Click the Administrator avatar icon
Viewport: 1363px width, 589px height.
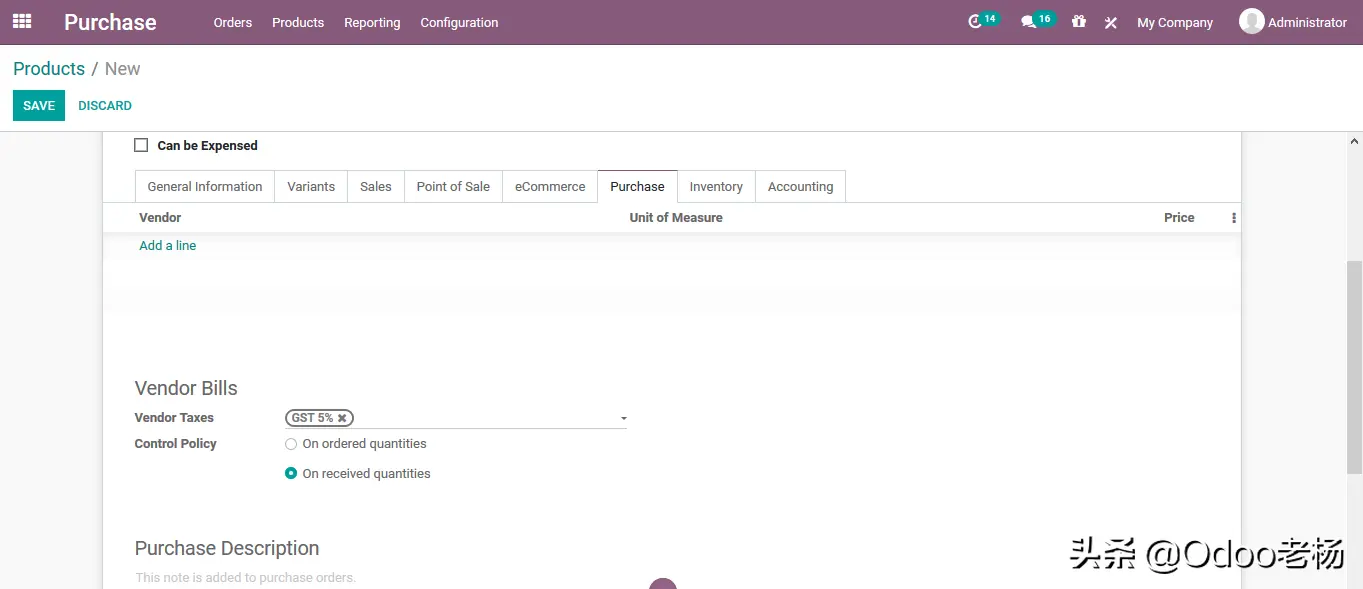(1251, 21)
